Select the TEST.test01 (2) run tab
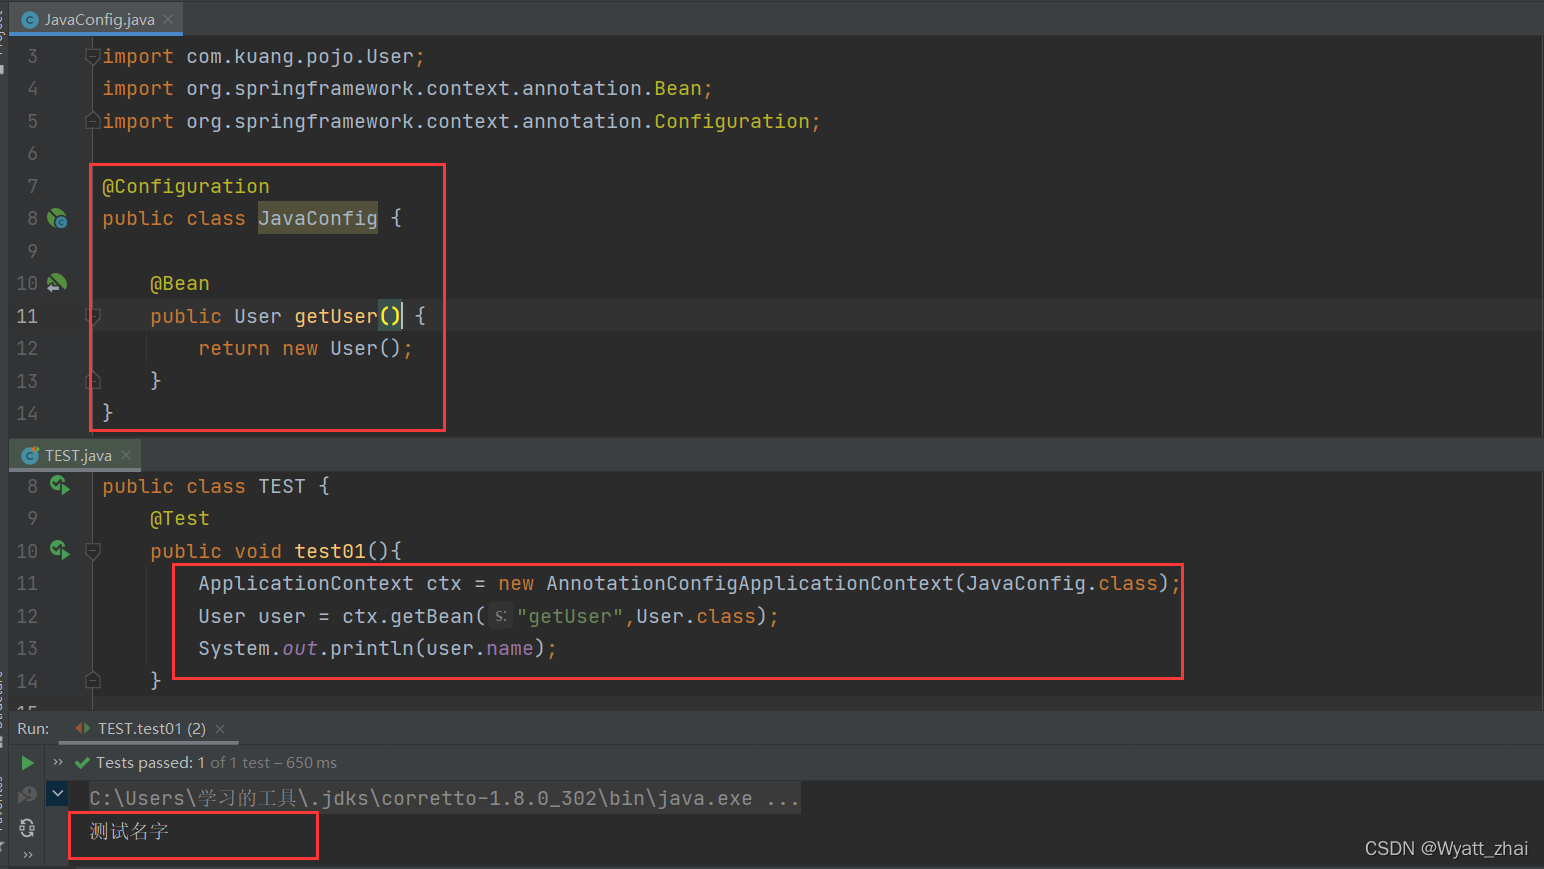 (x=150, y=728)
